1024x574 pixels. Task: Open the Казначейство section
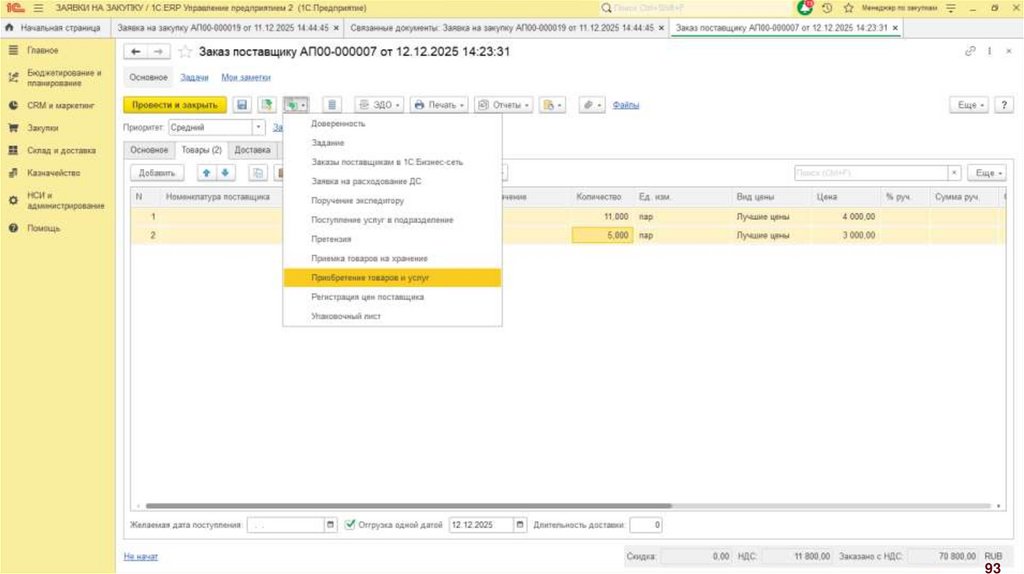(54, 173)
